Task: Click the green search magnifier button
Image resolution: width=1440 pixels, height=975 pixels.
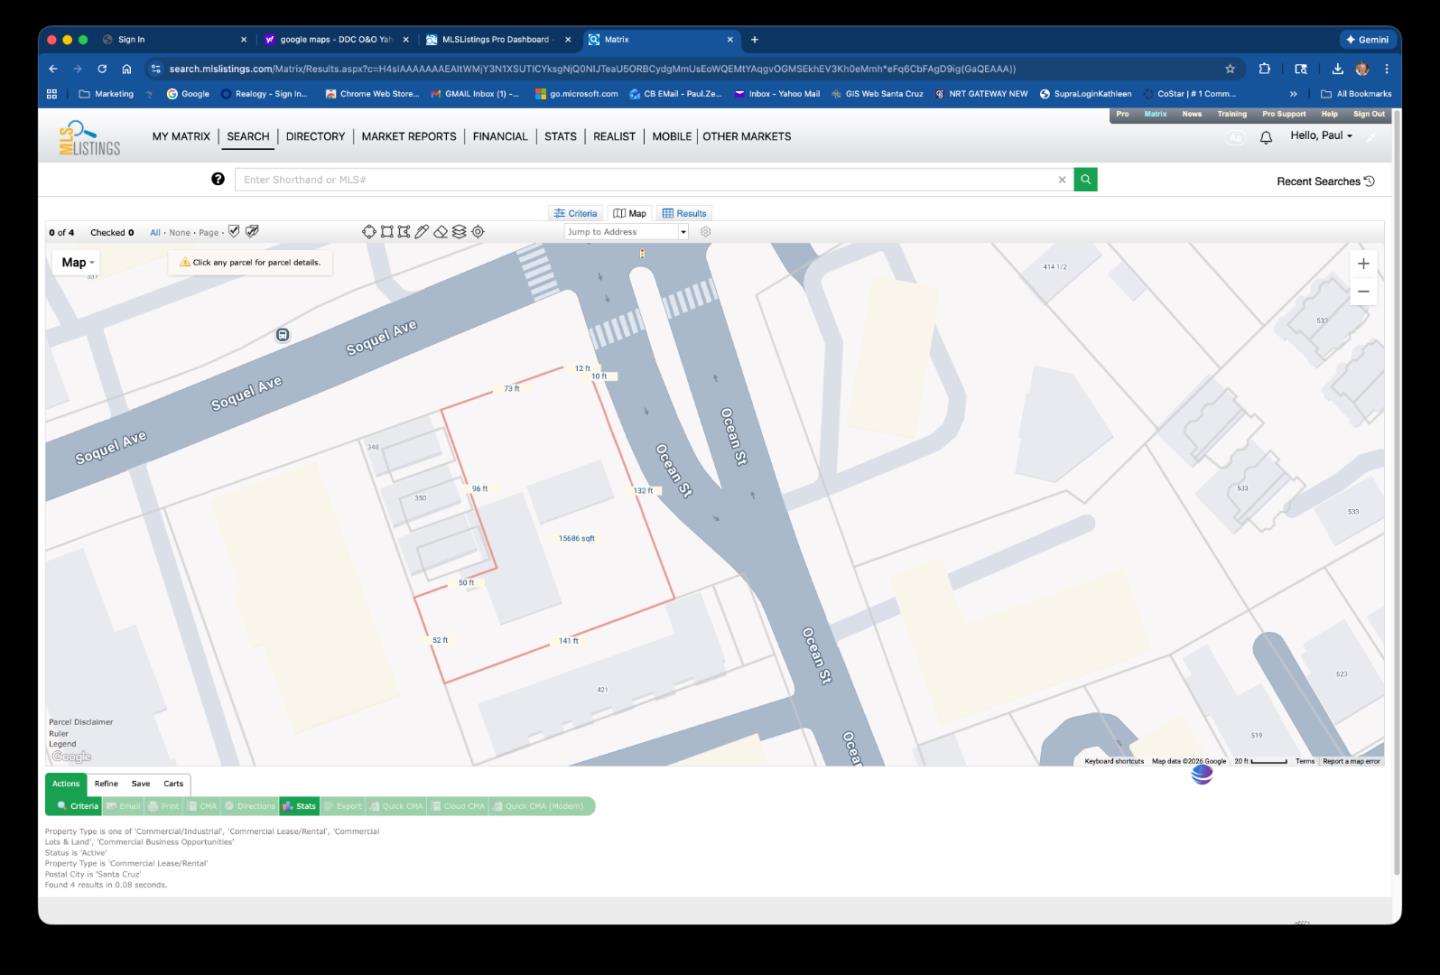Action: (x=1085, y=180)
